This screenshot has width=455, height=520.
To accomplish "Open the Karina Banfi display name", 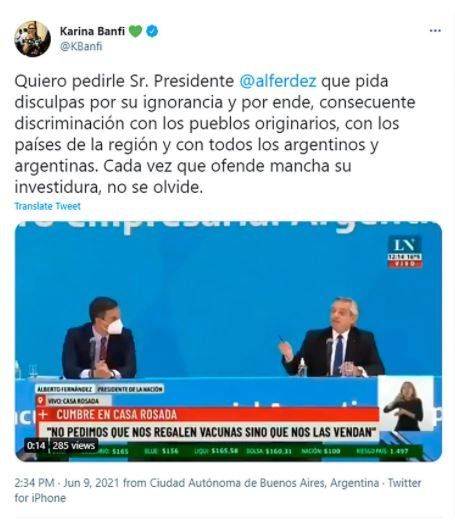I will coord(92,31).
